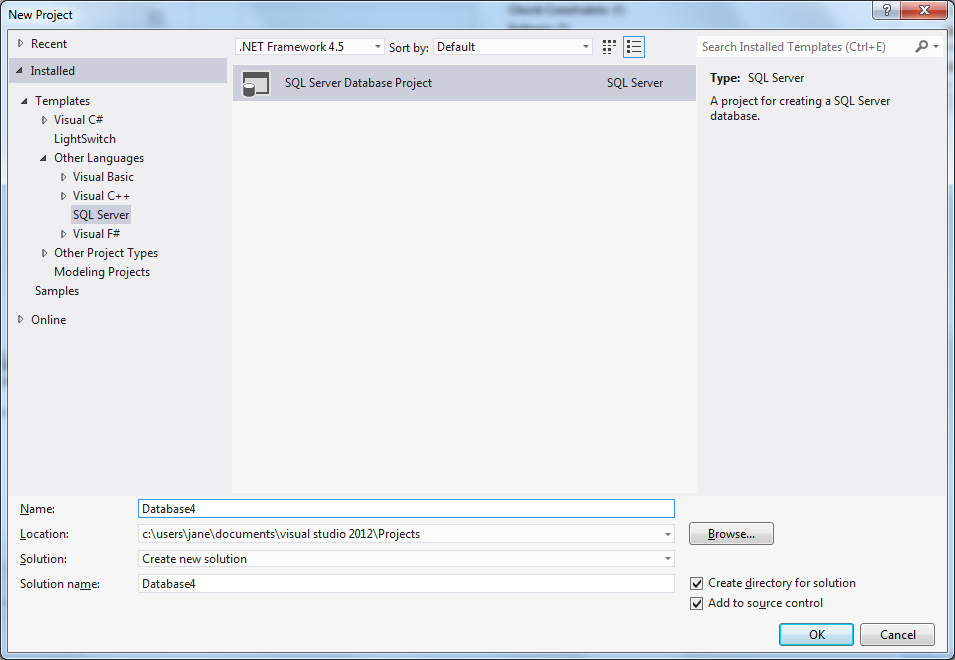Click the Browse button
This screenshot has width=955, height=660.
coord(731,534)
